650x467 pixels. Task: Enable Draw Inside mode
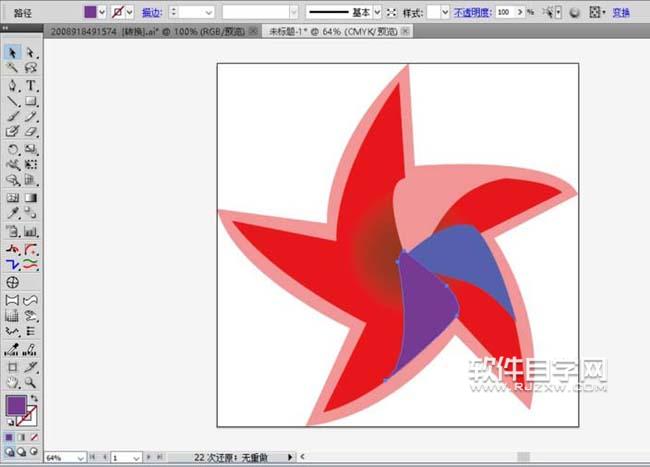34,452
